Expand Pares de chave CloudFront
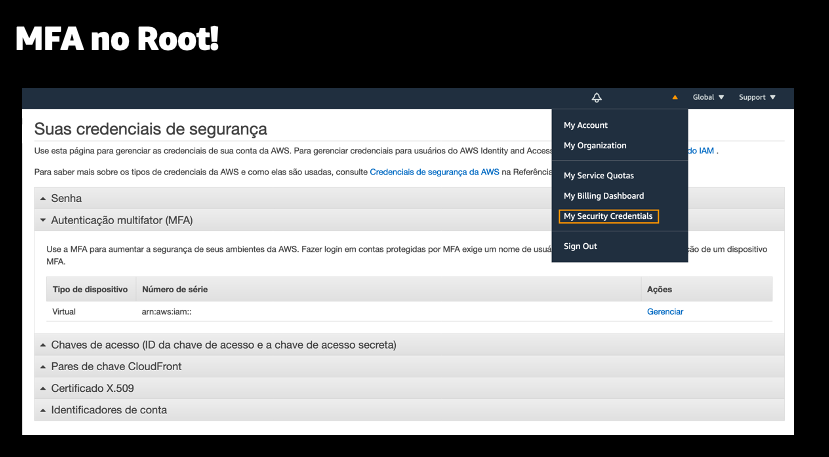The image size is (829, 457). coord(409,367)
